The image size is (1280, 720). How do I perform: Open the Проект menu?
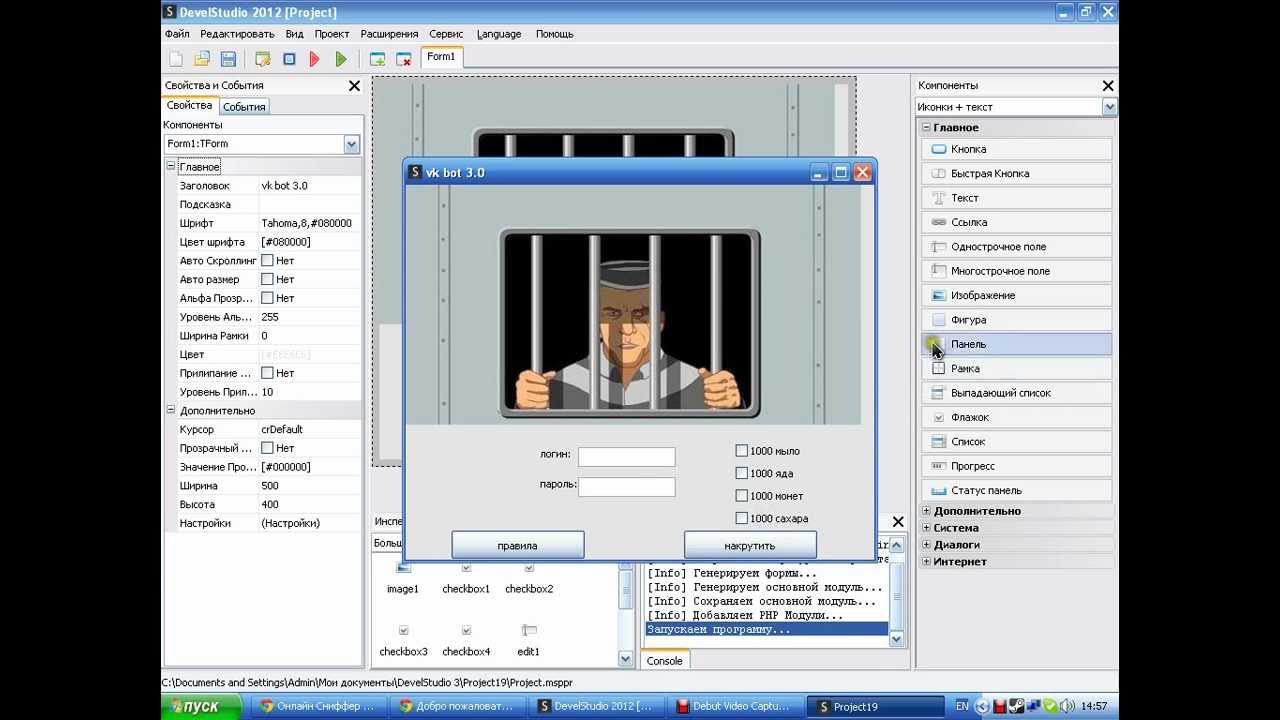332,34
